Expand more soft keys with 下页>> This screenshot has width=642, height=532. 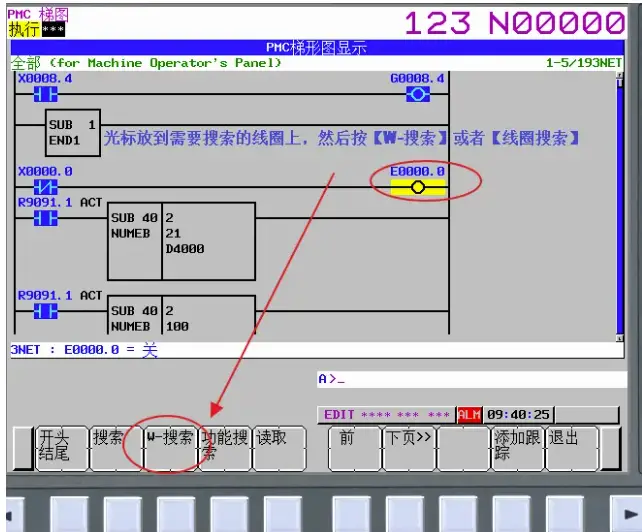pos(408,448)
